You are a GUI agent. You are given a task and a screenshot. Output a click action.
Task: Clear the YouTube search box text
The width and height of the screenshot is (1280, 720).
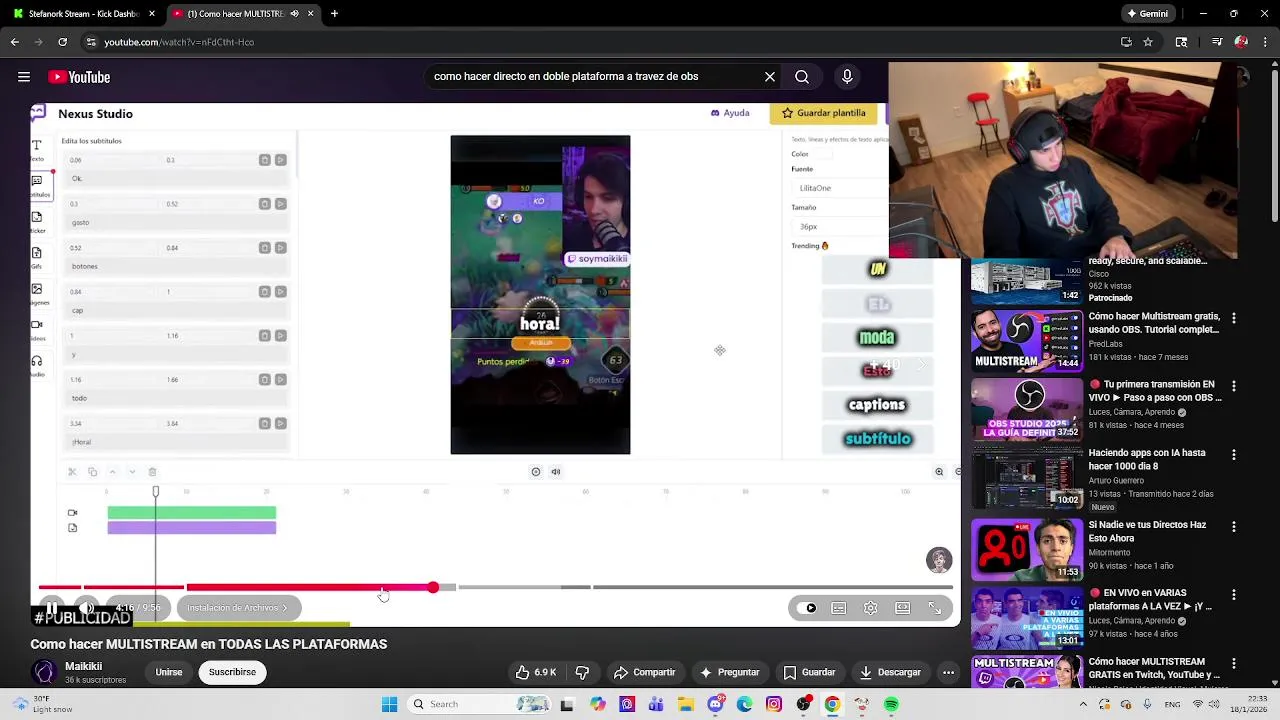click(x=770, y=76)
